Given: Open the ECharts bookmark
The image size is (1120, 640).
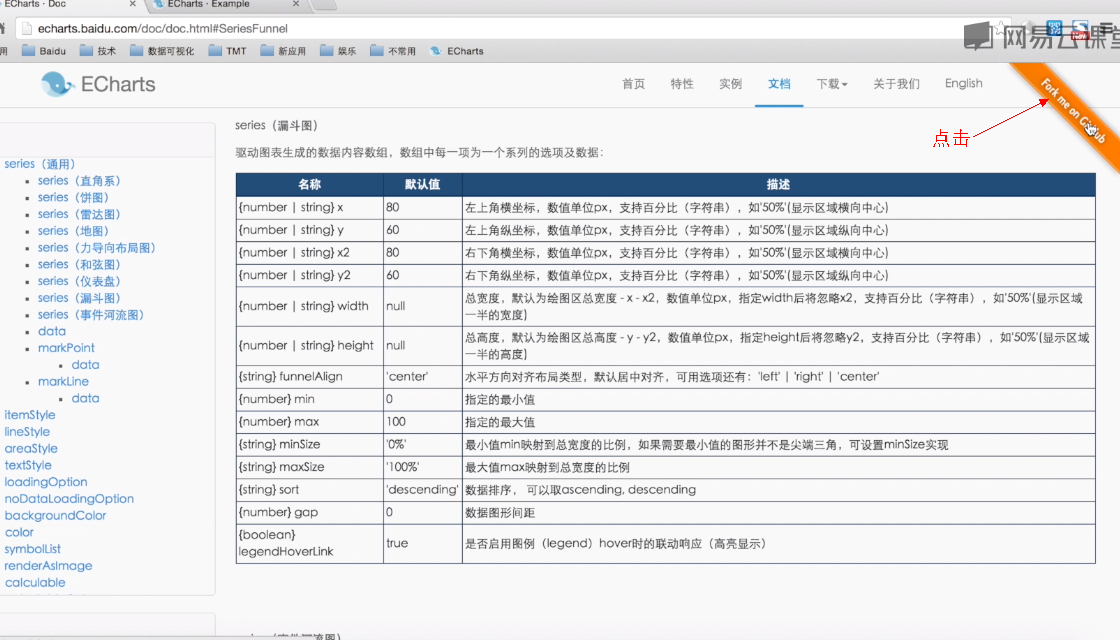Looking at the screenshot, I should click(456, 51).
